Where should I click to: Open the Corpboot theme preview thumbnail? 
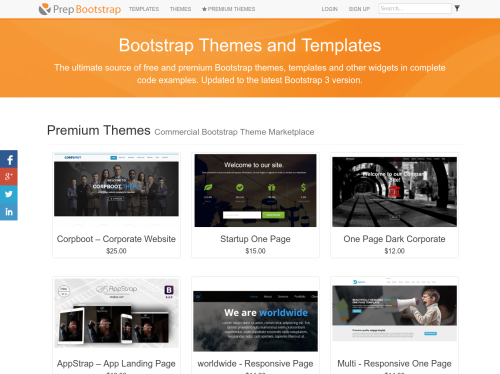click(x=116, y=190)
